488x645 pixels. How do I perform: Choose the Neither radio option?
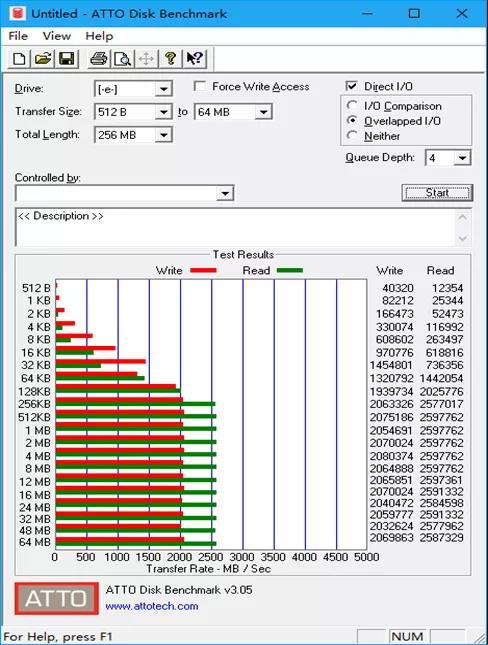(x=352, y=135)
